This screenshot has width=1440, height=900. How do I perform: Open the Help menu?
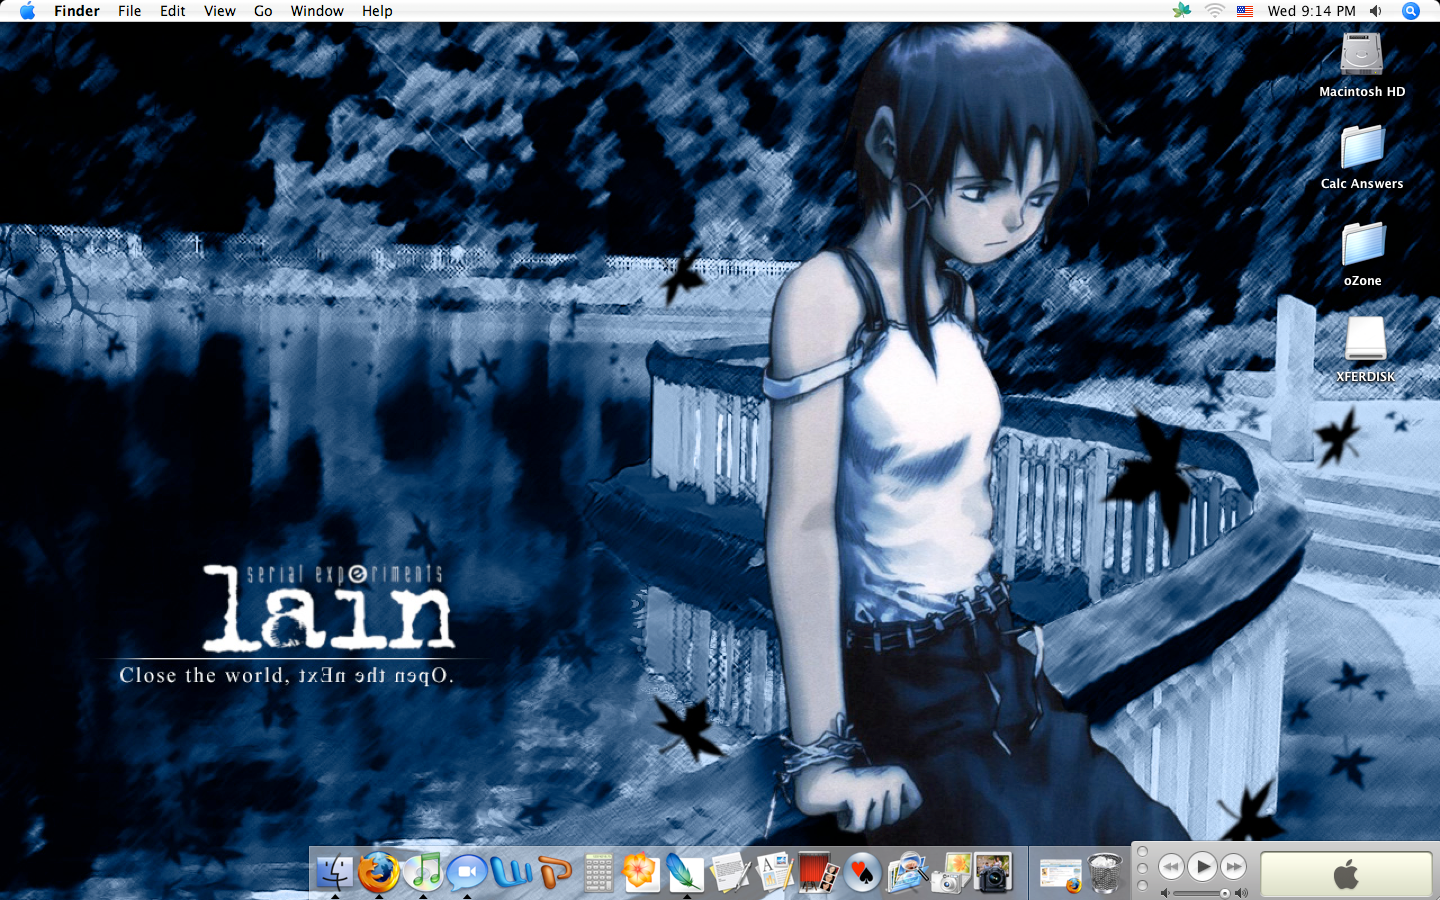click(x=377, y=11)
